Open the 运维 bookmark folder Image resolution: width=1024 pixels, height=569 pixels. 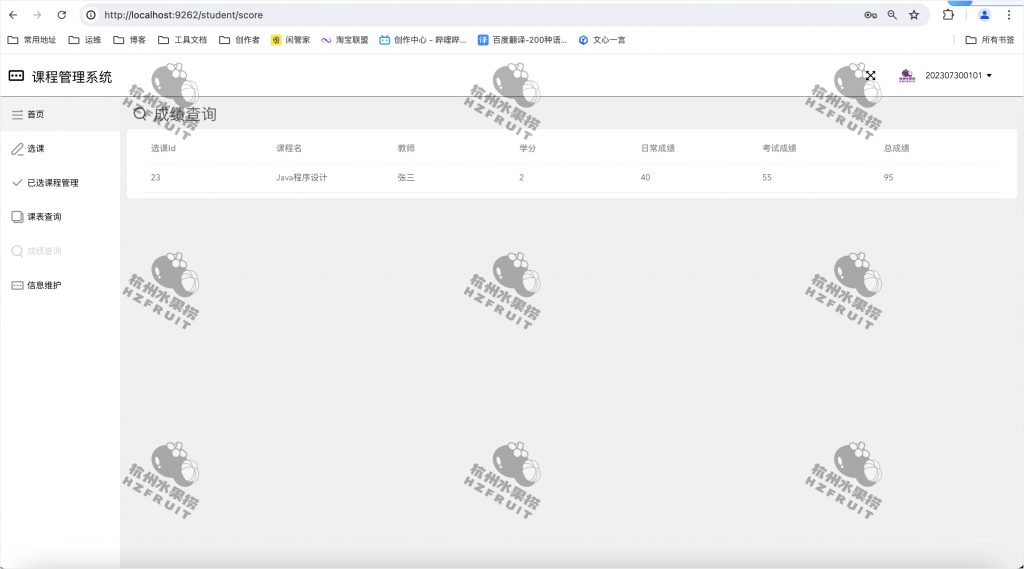(x=85, y=40)
